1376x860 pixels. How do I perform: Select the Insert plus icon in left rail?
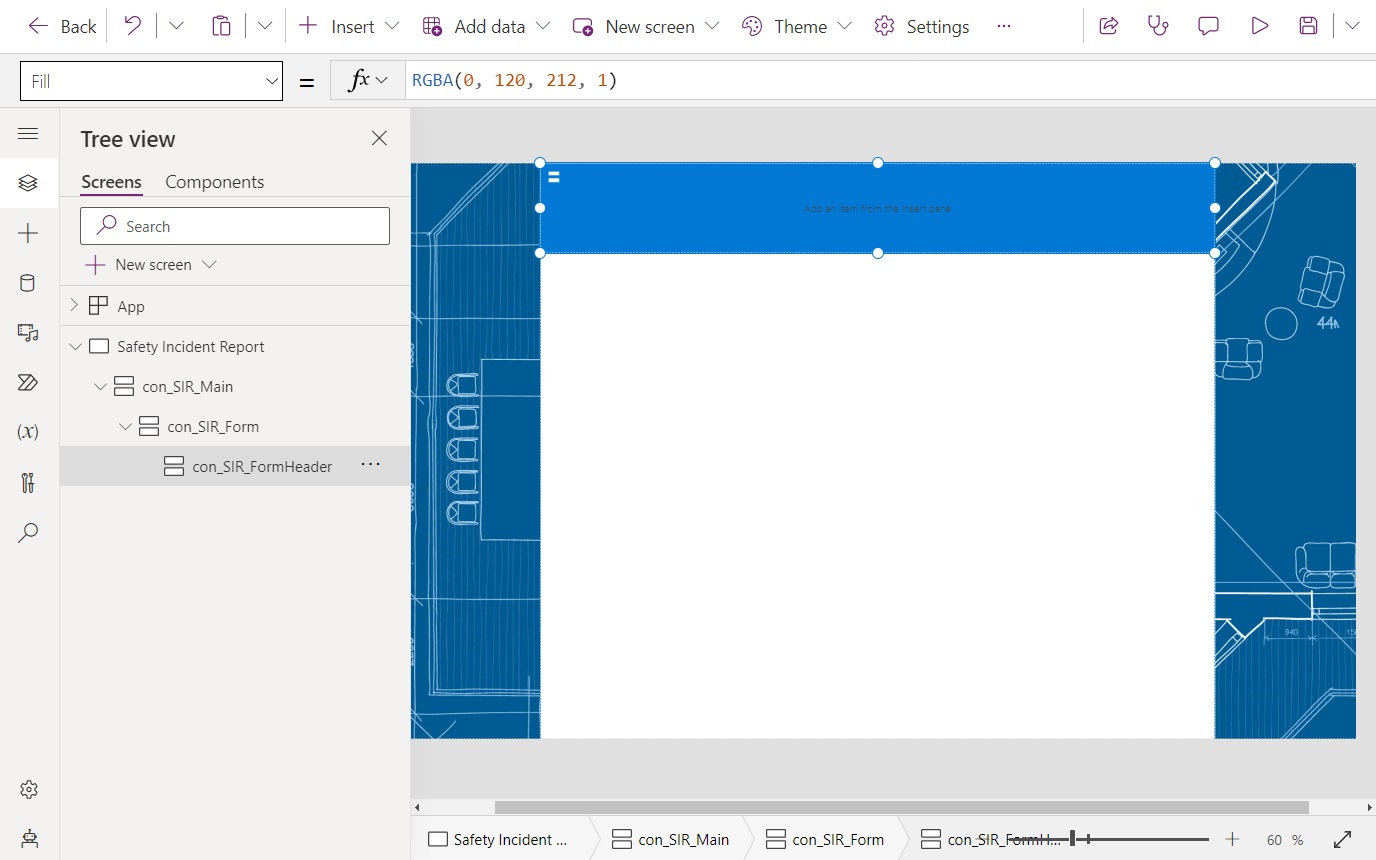29,232
